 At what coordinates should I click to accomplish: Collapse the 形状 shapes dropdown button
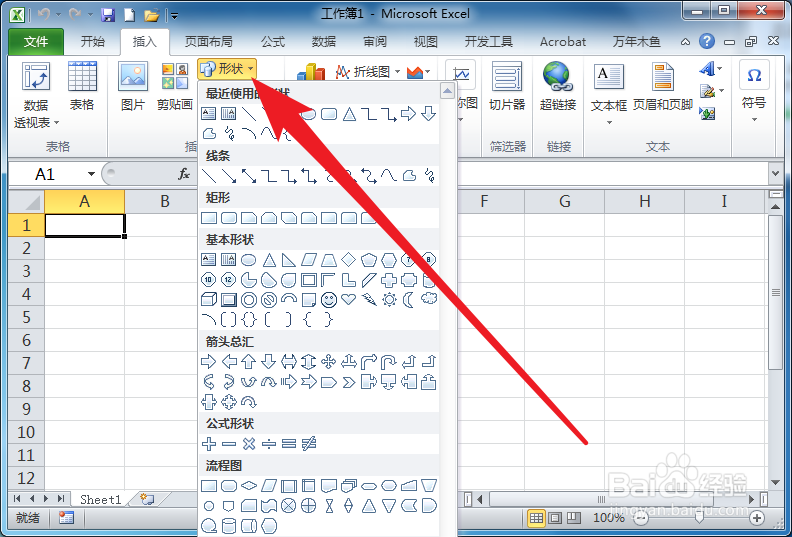[227, 69]
